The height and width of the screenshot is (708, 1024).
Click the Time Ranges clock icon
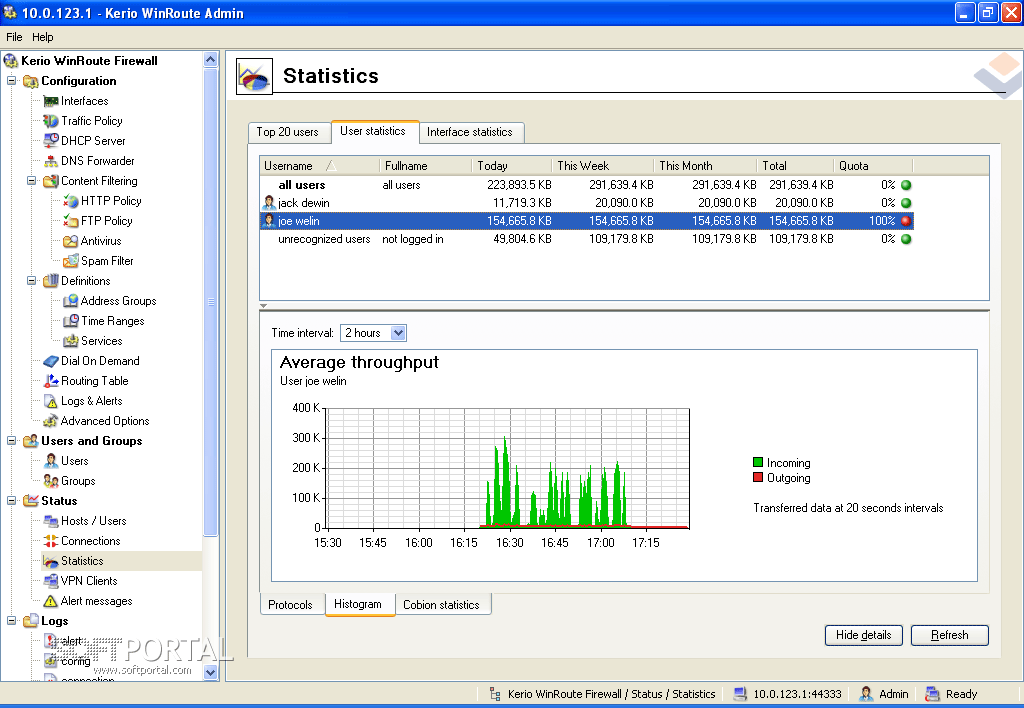tap(71, 321)
